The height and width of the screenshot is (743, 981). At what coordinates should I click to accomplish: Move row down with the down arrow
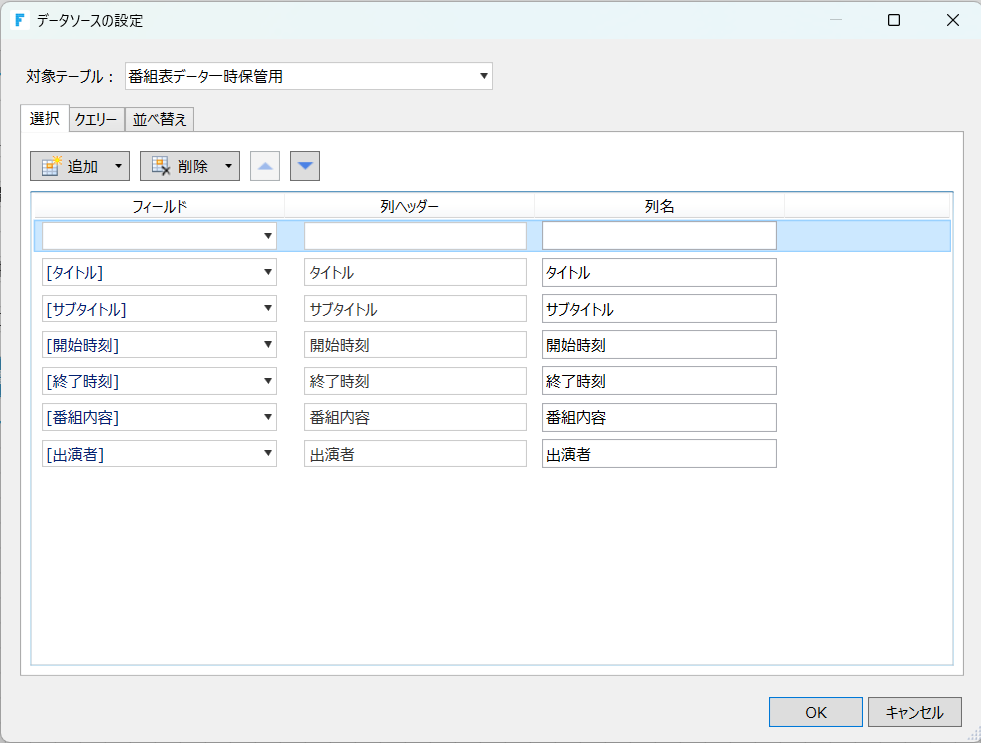(305, 166)
